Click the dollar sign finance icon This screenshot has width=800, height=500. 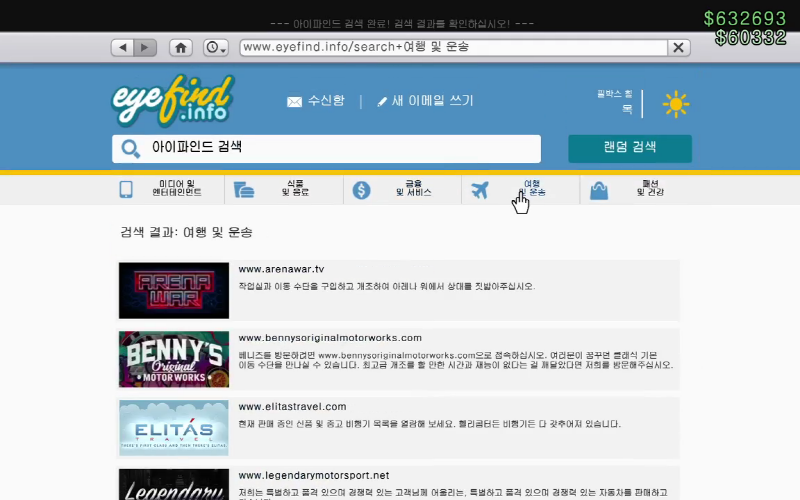click(x=361, y=190)
